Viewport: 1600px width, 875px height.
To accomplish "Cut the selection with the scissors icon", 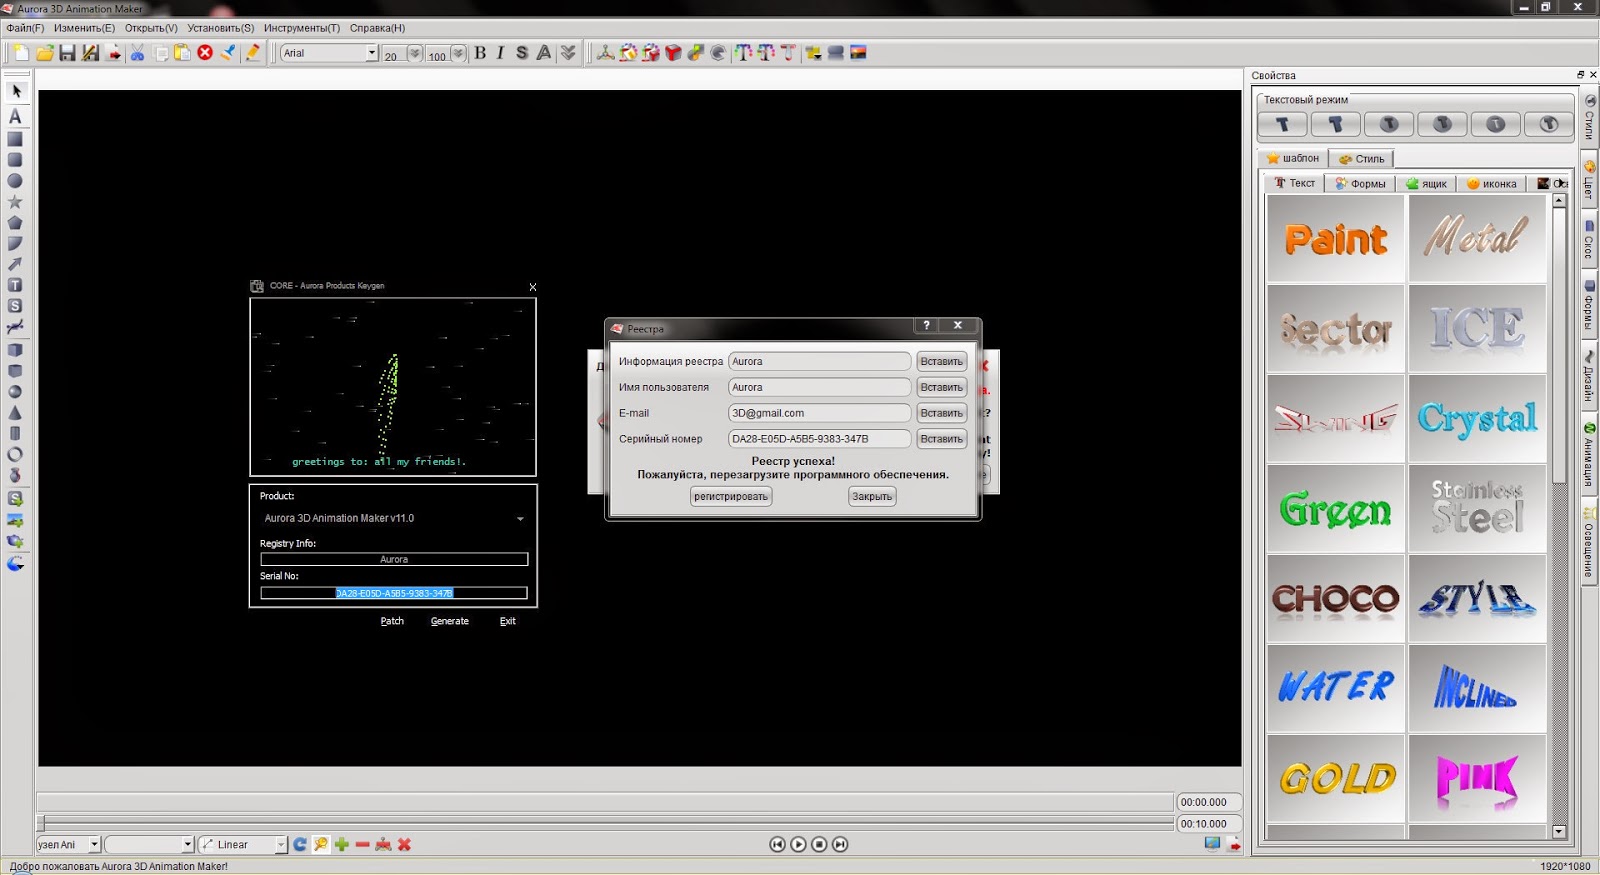I will (x=137, y=53).
